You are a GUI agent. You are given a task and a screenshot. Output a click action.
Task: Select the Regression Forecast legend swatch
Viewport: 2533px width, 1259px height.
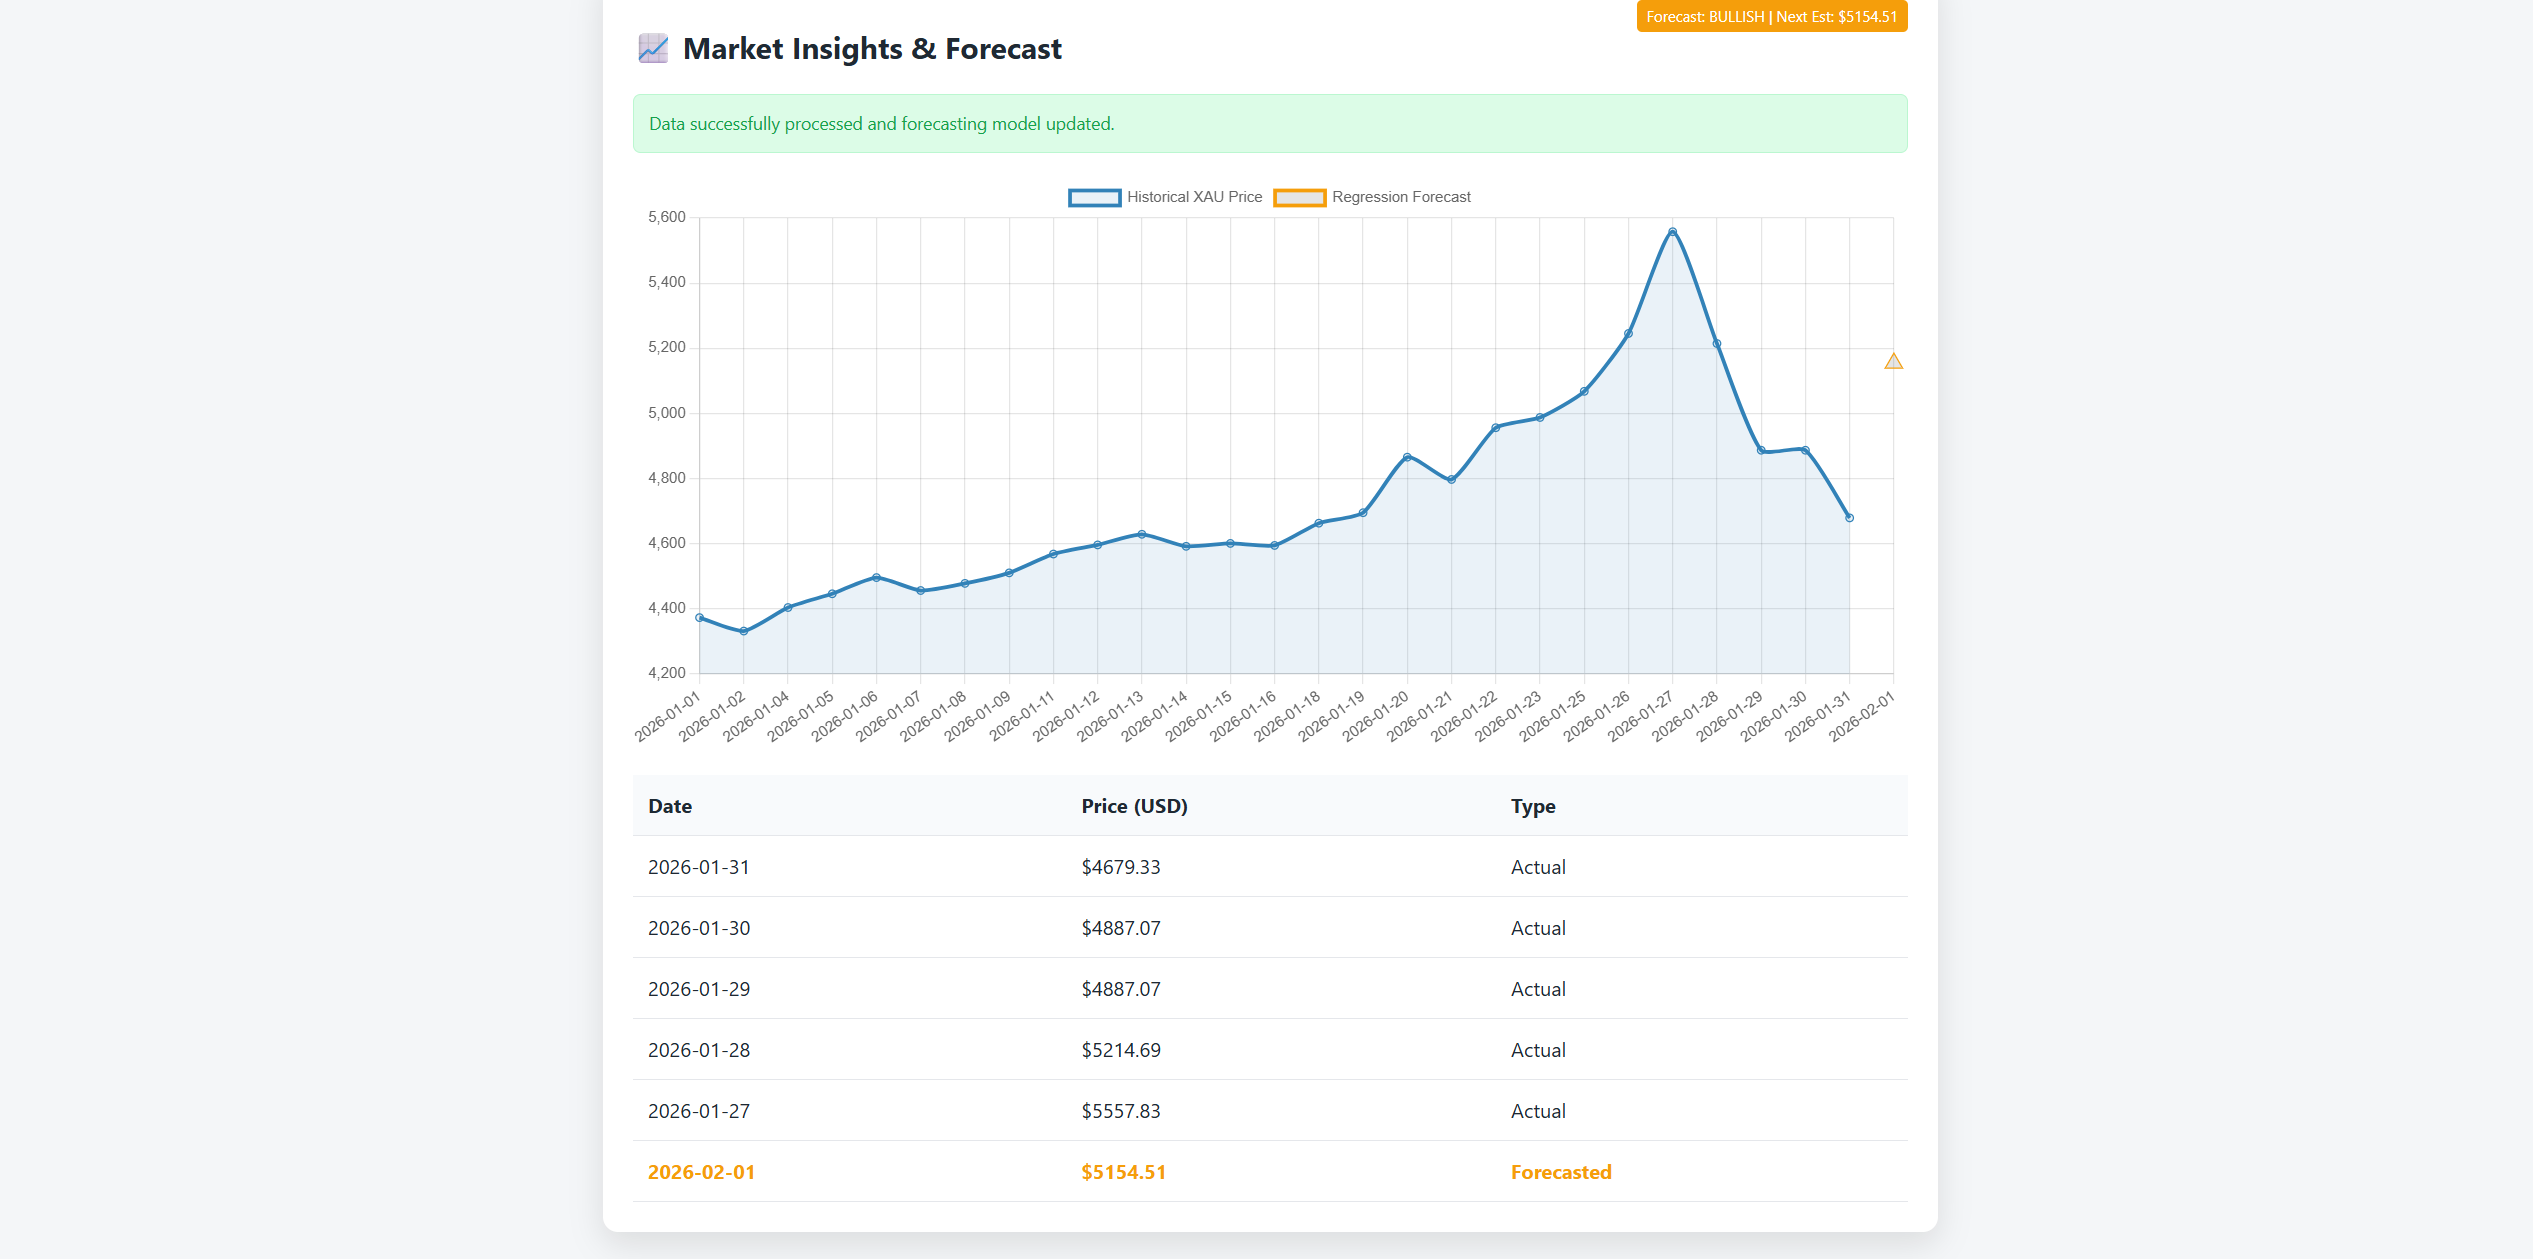[1299, 196]
